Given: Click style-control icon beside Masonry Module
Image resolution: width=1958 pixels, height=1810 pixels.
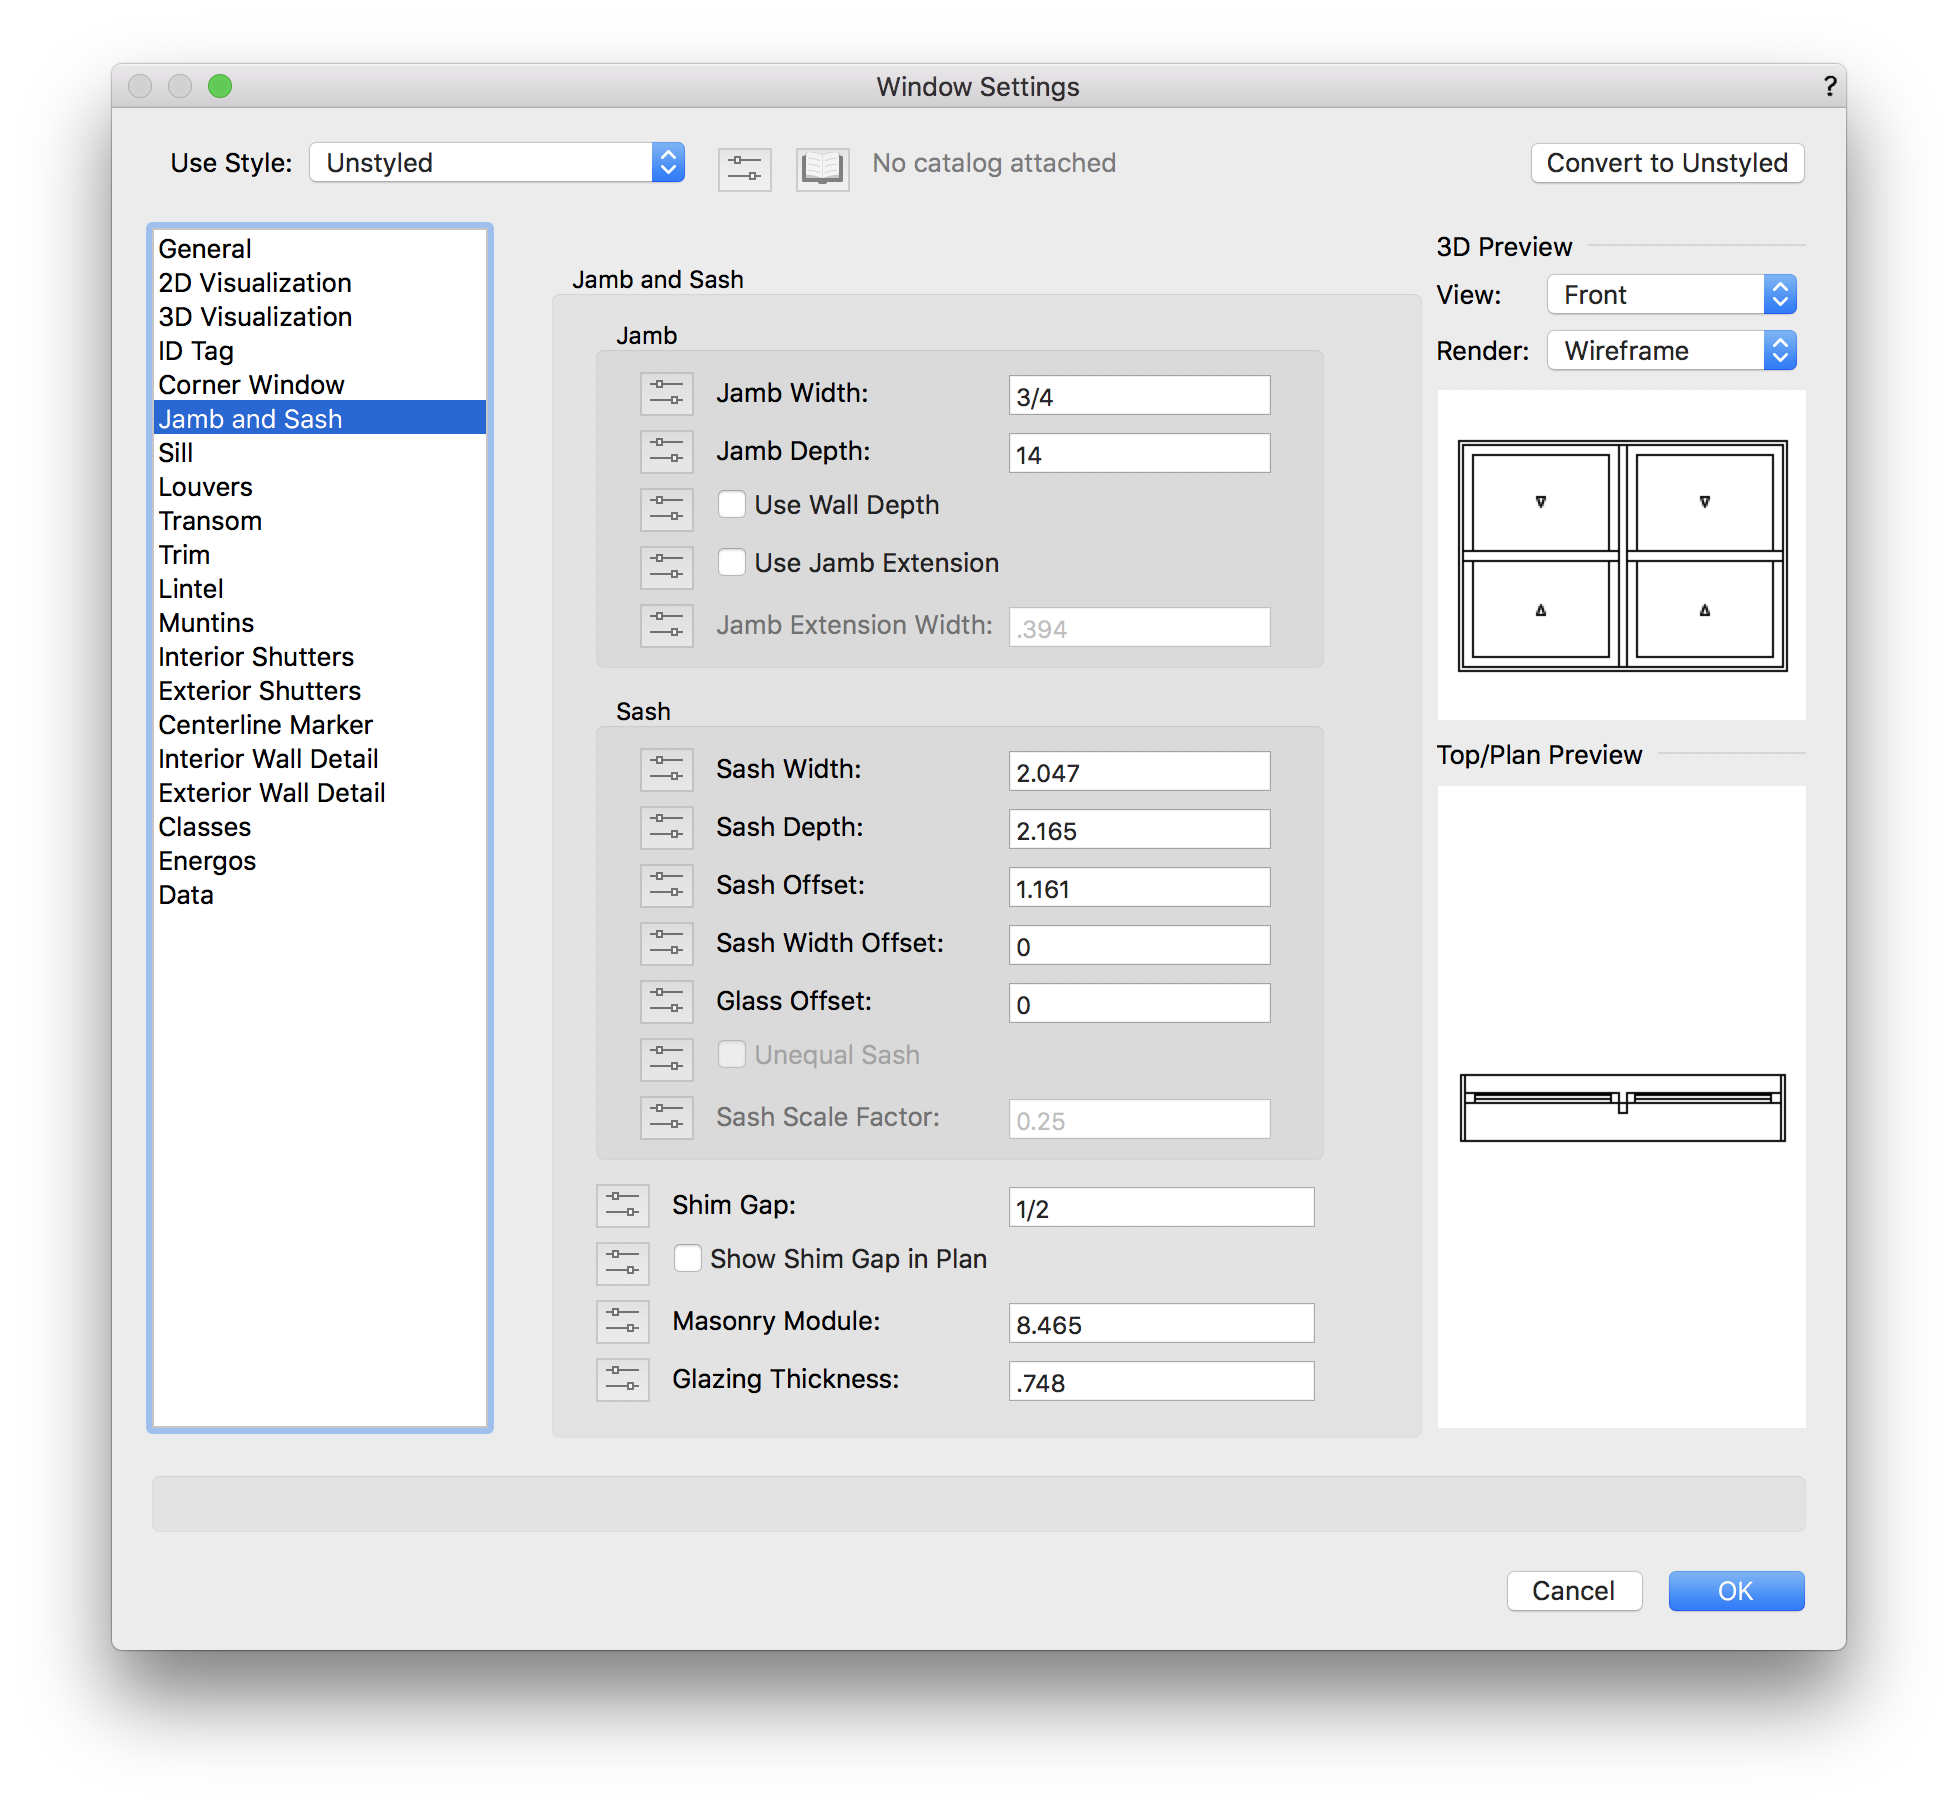Looking at the screenshot, I should pyautogui.click(x=622, y=1322).
